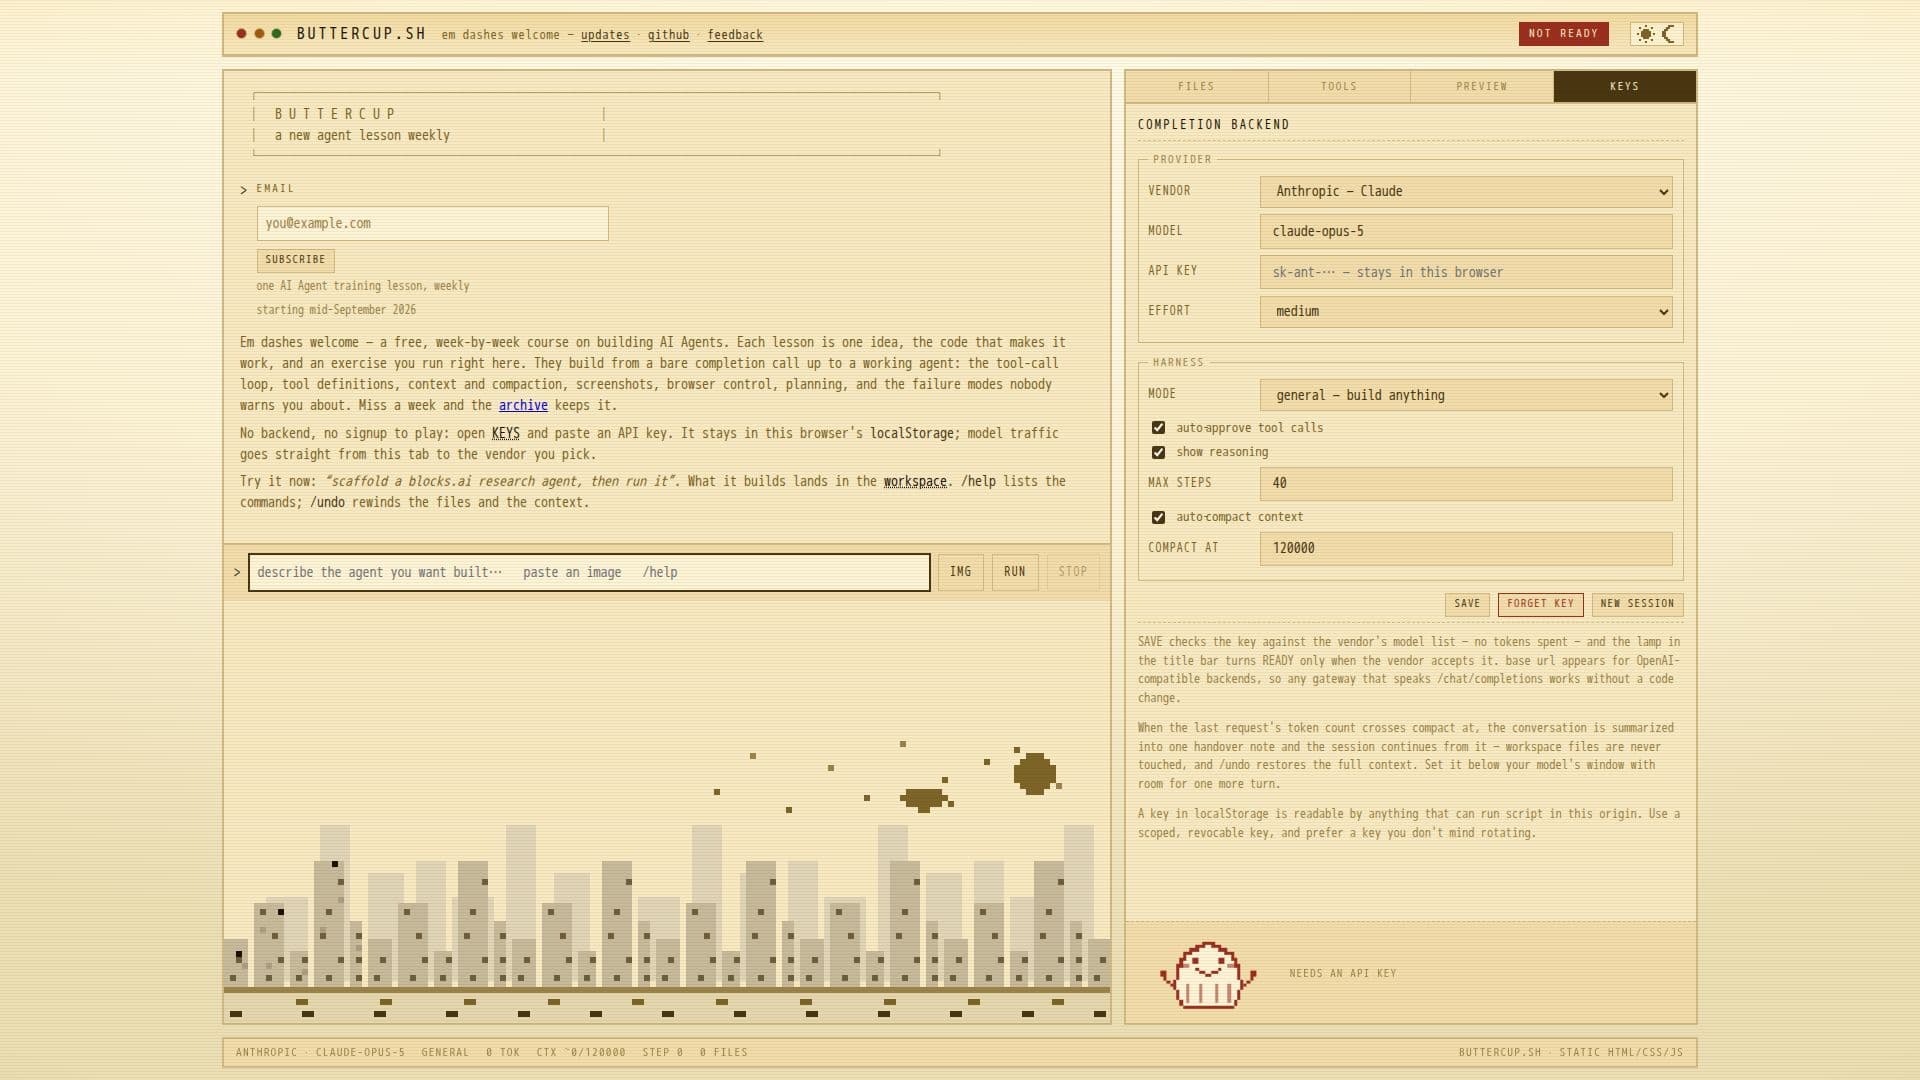The width and height of the screenshot is (1920, 1080).
Task: Click the 'NEEDS AN API KEY' text
Action: 1343,974
